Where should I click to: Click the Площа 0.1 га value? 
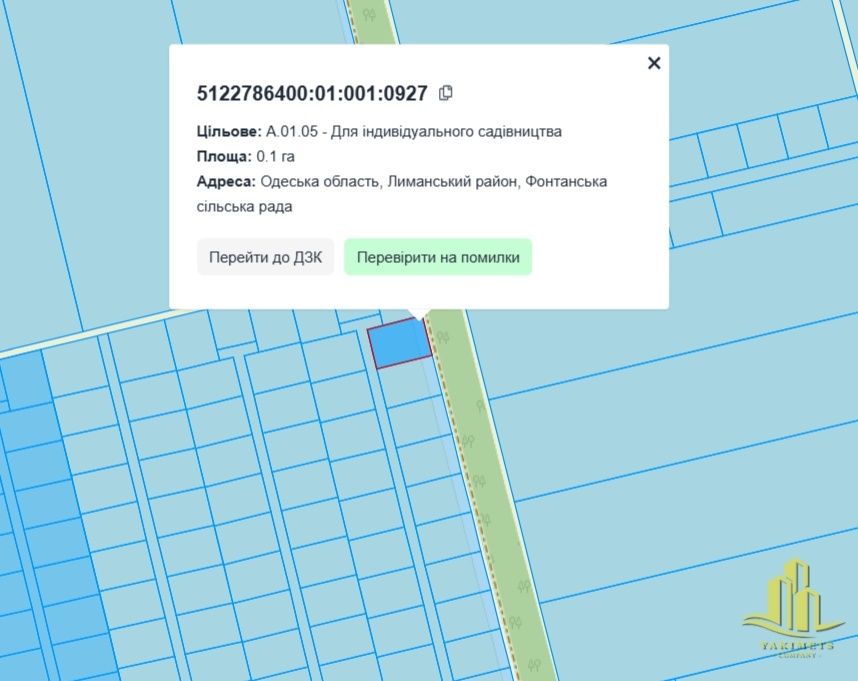point(275,156)
